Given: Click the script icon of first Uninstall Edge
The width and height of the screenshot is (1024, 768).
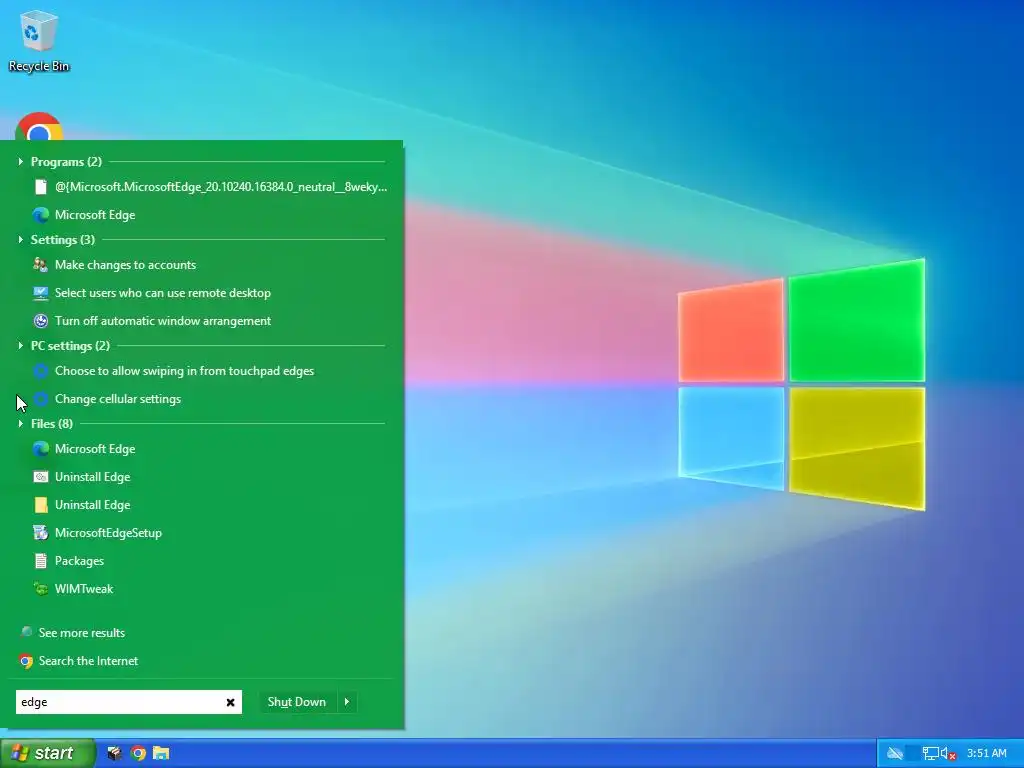Looking at the screenshot, I should pos(40,477).
